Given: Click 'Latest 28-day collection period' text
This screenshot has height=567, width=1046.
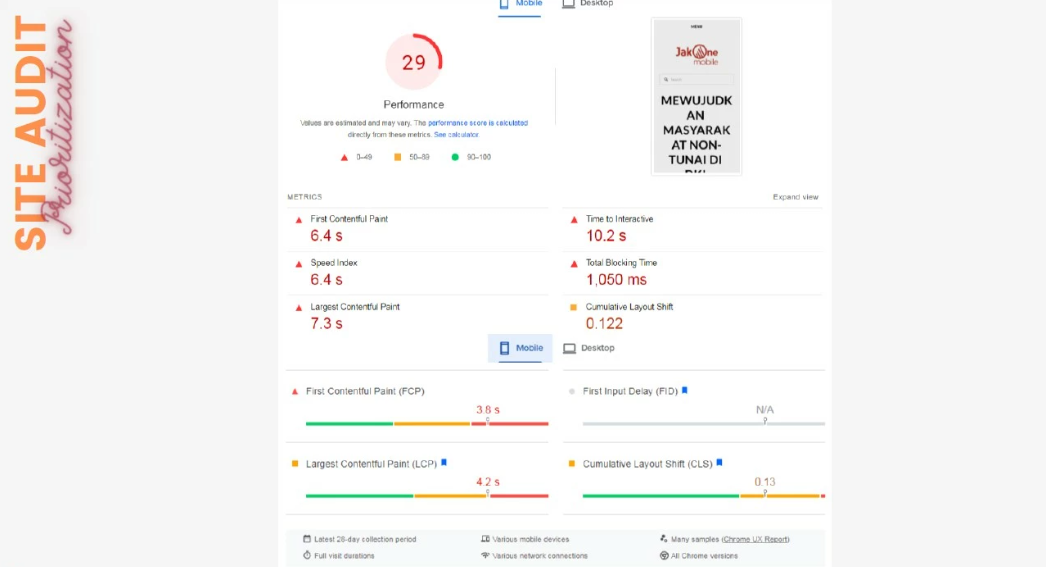Looking at the screenshot, I should click(365, 539).
